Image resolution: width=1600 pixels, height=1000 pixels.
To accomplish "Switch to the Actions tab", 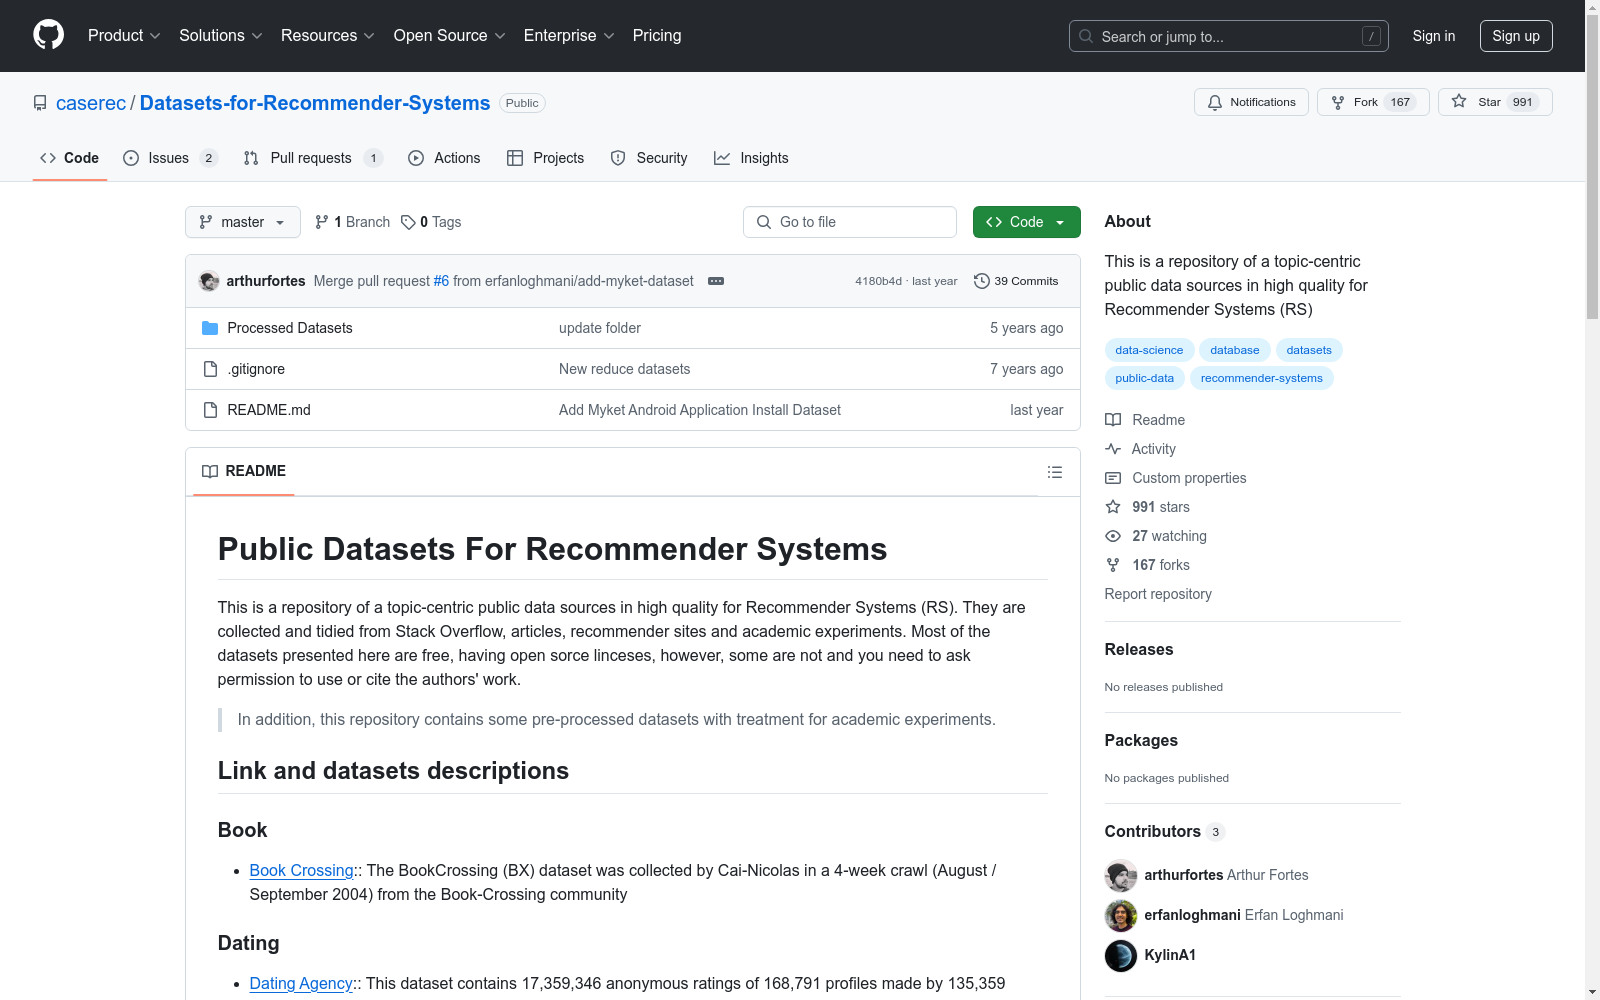I will [445, 158].
